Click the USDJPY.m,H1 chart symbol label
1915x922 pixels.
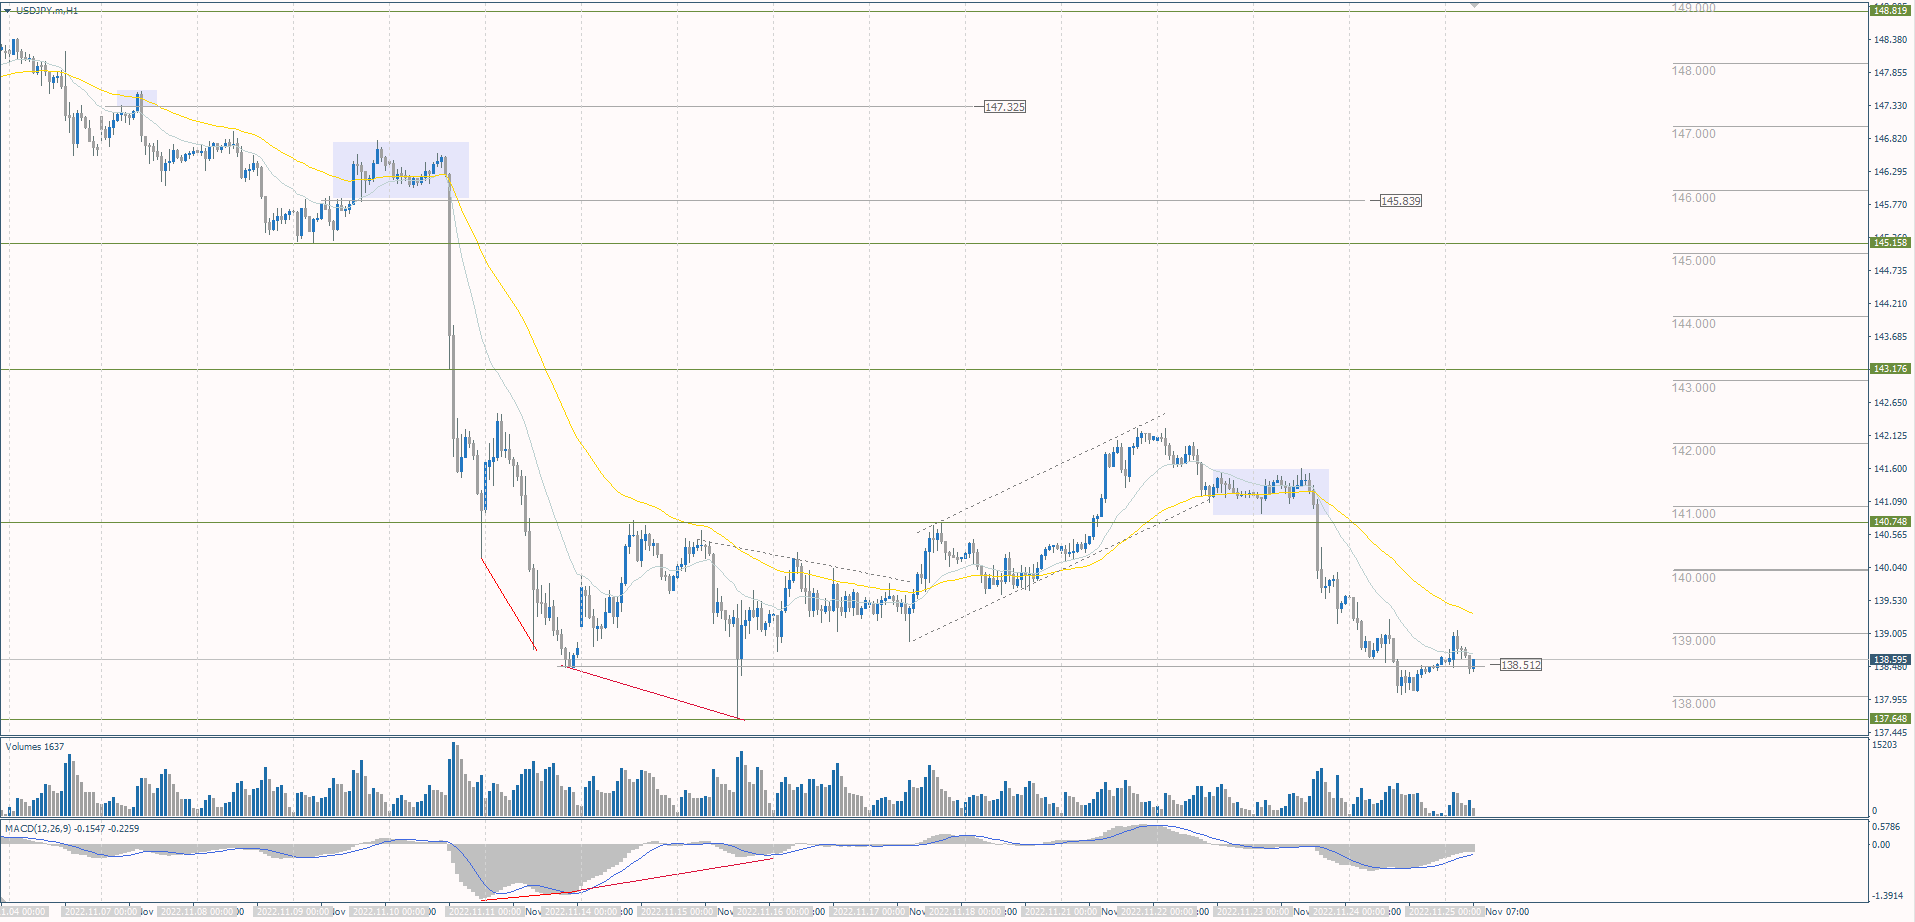coord(47,10)
